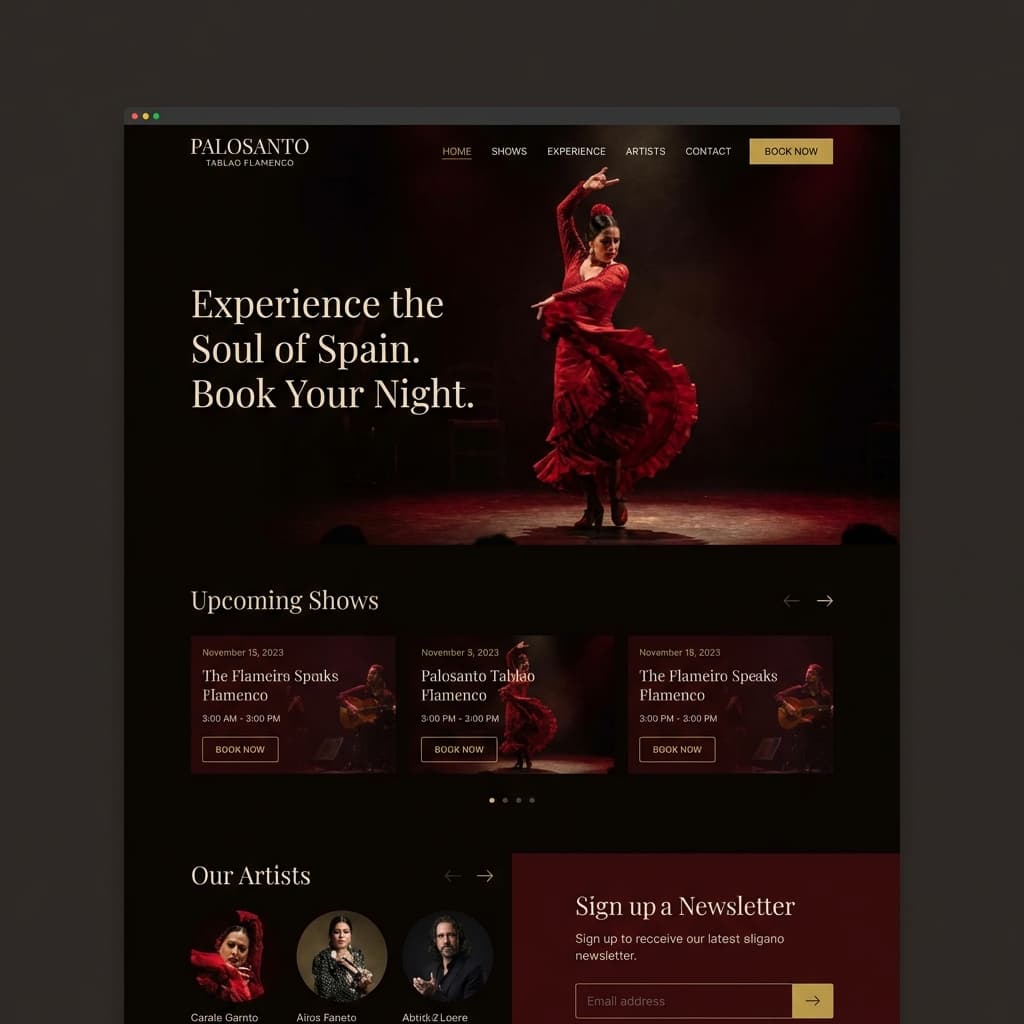1024x1024 pixels.
Task: Open the Experience navigation item
Action: click(x=576, y=151)
